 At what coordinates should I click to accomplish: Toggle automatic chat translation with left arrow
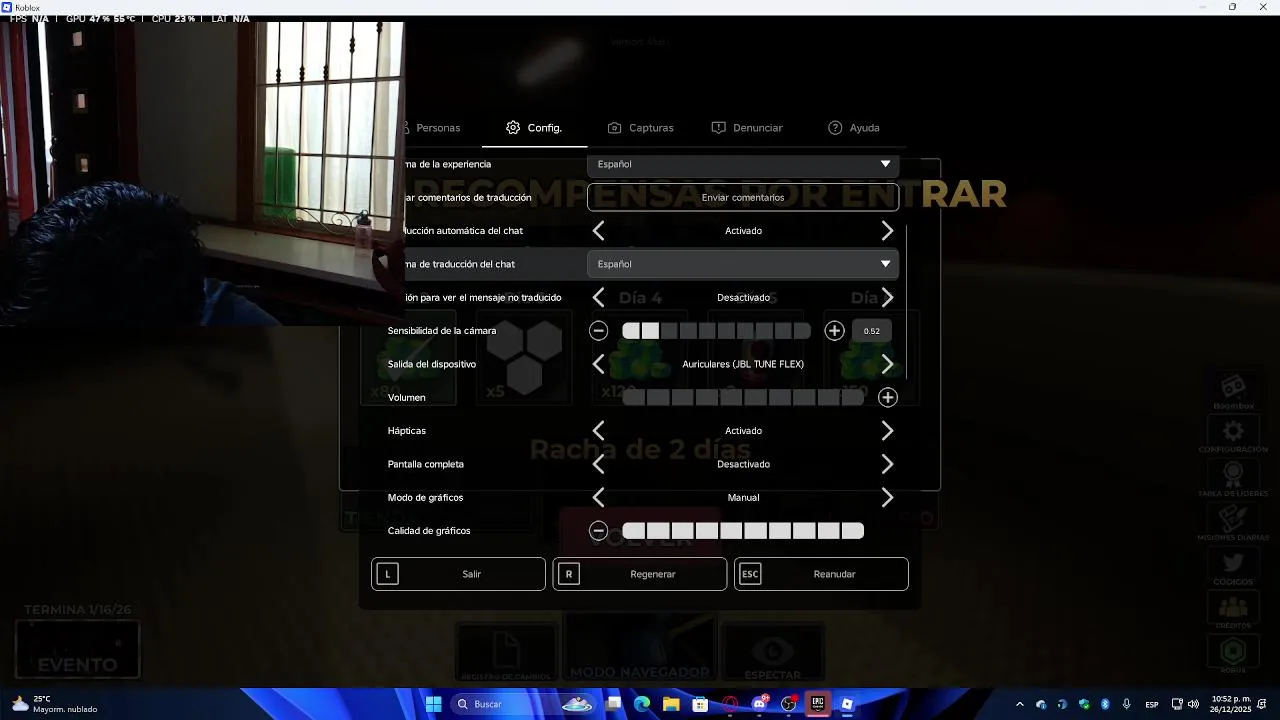[598, 231]
